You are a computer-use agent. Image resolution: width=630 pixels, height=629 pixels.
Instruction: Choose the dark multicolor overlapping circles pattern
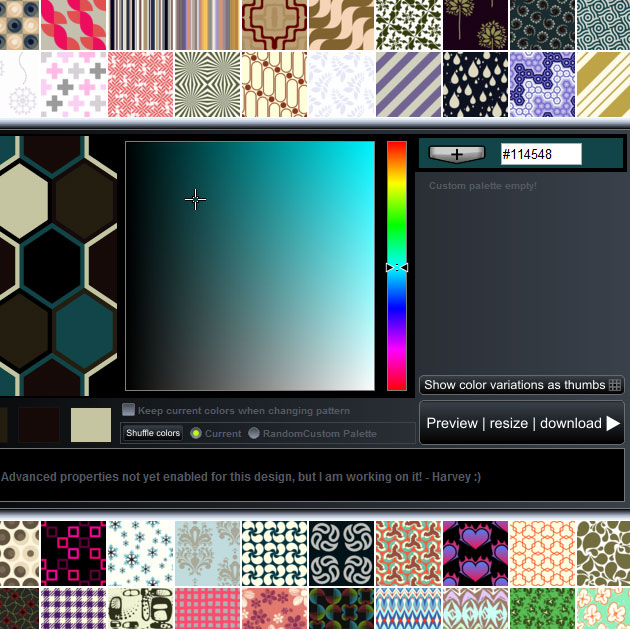pyautogui.click(x=342, y=609)
